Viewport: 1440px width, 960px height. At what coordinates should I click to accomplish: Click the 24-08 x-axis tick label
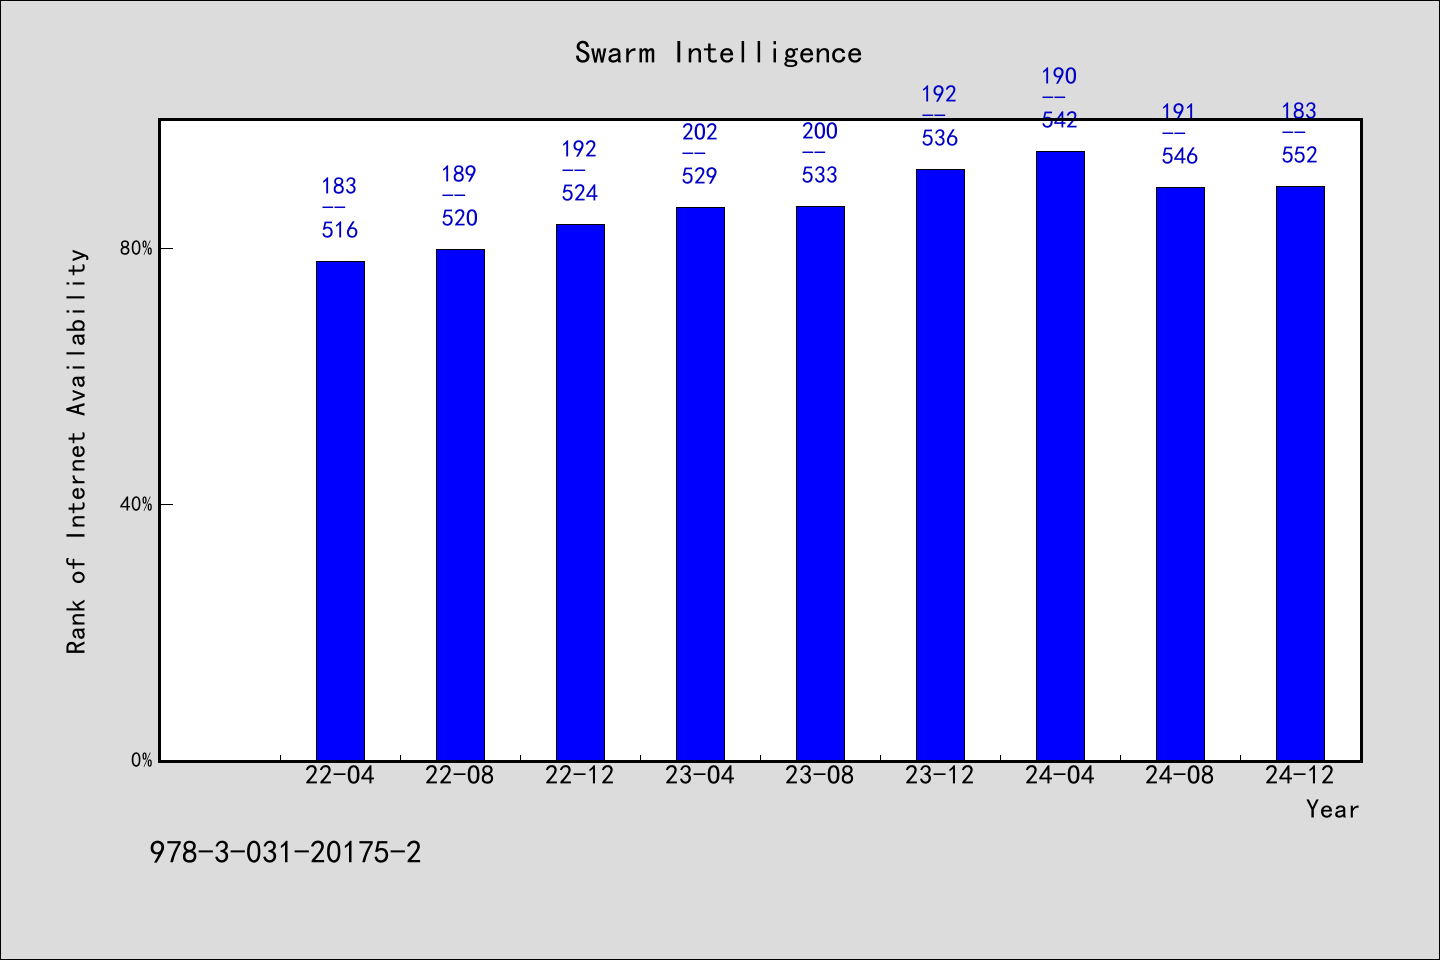point(1180,775)
